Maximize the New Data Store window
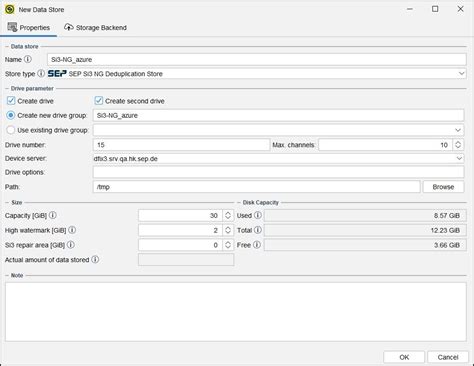This screenshot has height=366, width=474. (x=435, y=9)
